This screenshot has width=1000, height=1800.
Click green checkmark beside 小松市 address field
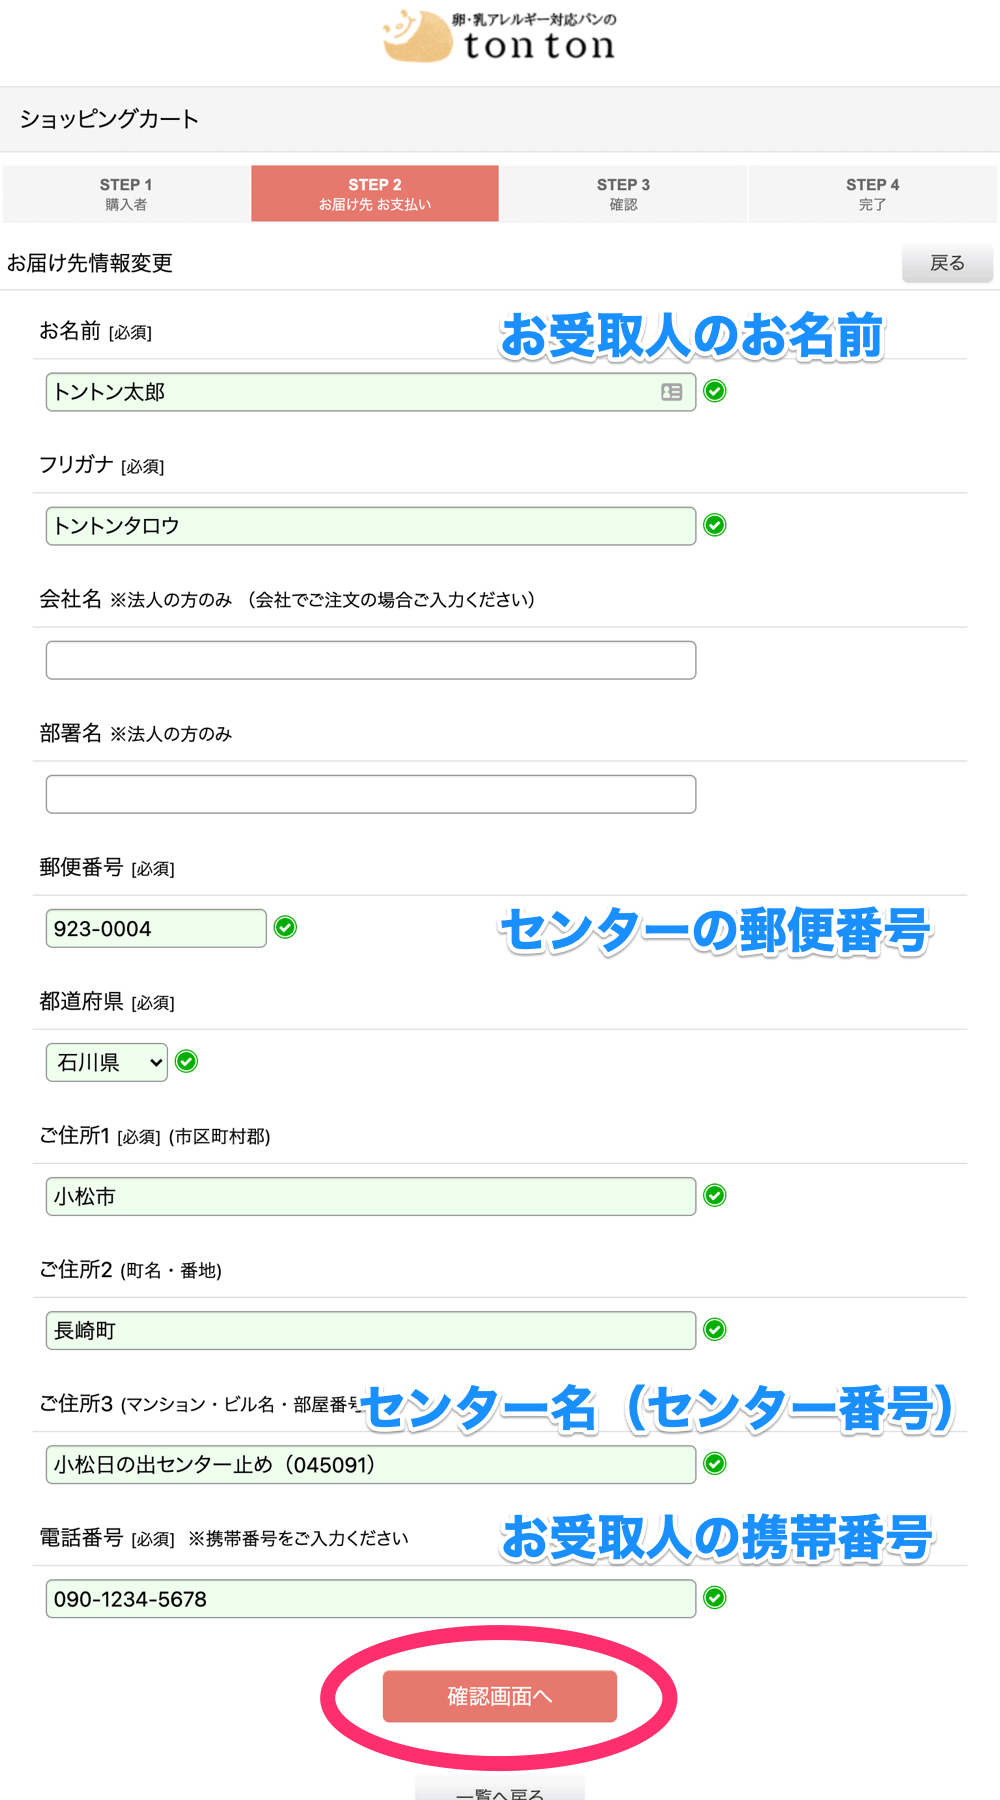pyautogui.click(x=715, y=1195)
